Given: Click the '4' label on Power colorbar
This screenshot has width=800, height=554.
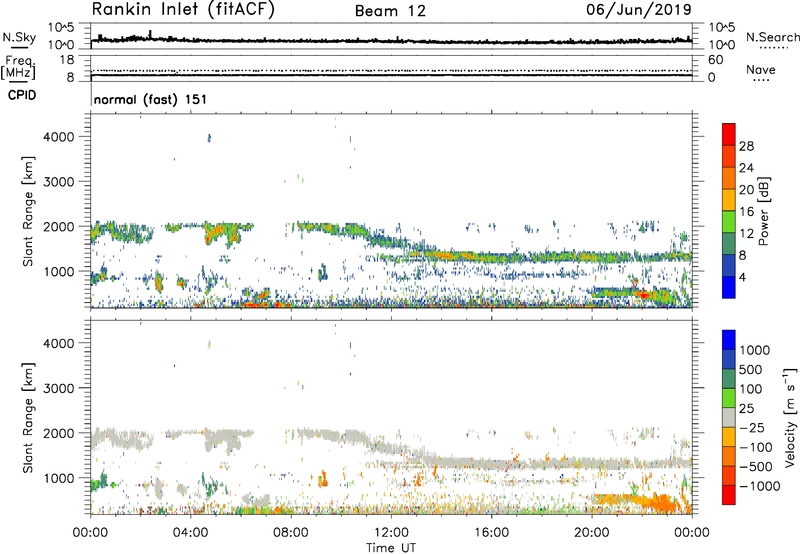Looking at the screenshot, I should [x=743, y=277].
